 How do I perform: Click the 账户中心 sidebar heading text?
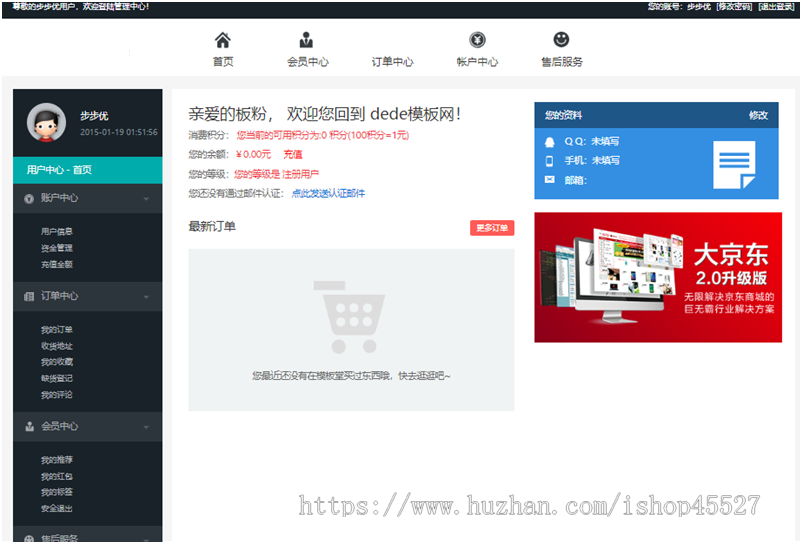[60, 198]
